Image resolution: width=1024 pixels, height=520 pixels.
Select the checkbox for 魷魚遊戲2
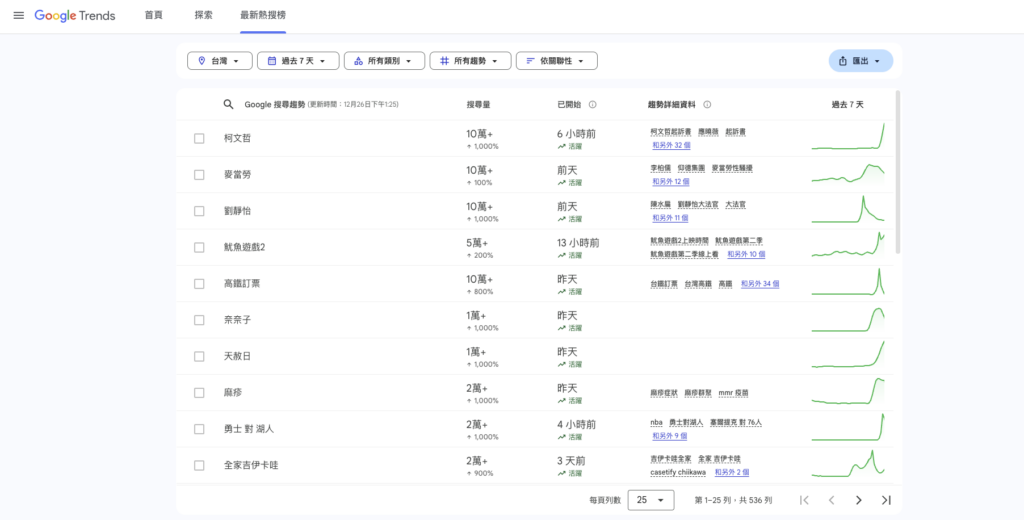pyautogui.click(x=199, y=248)
